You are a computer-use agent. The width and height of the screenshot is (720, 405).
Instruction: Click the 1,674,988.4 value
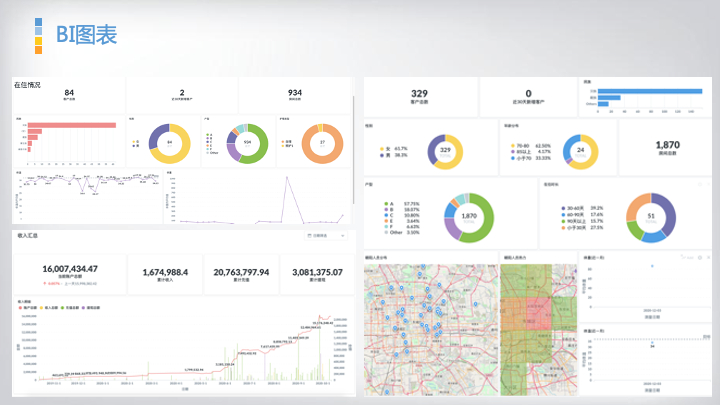coord(165,272)
